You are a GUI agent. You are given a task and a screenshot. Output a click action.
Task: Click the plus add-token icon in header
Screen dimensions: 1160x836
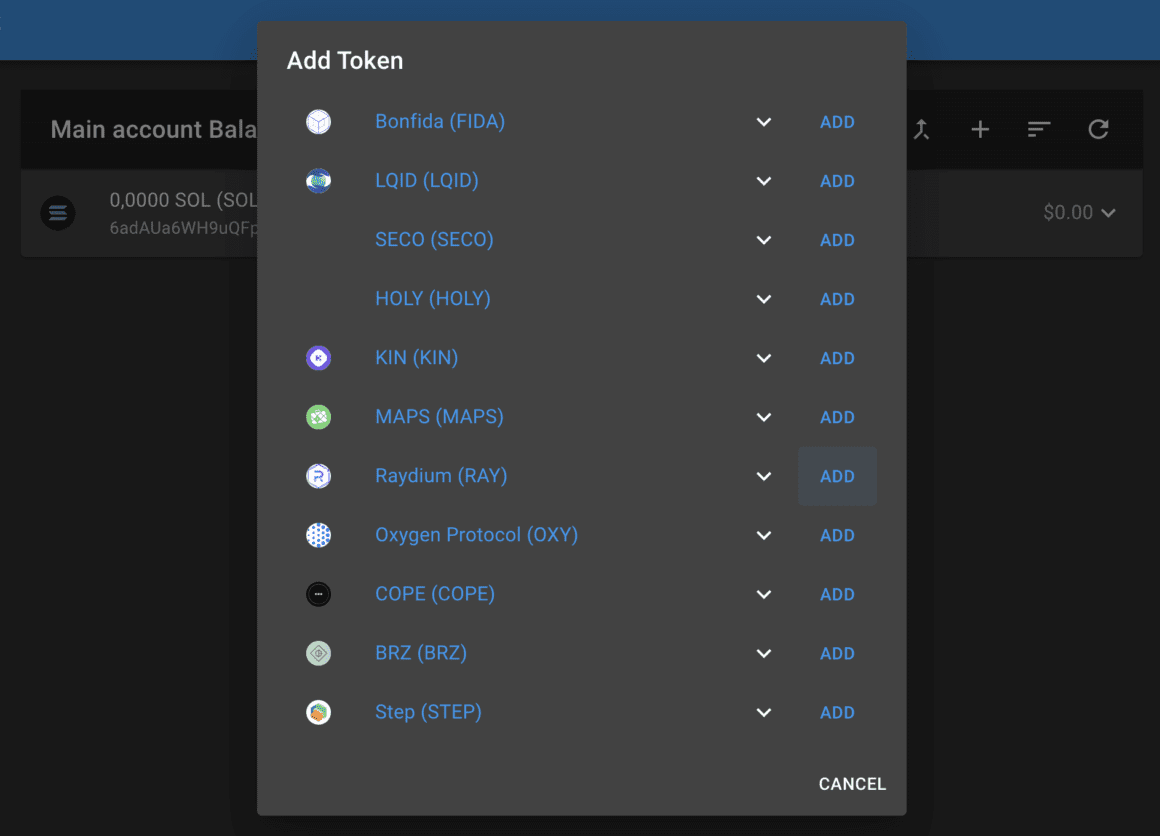[980, 129]
